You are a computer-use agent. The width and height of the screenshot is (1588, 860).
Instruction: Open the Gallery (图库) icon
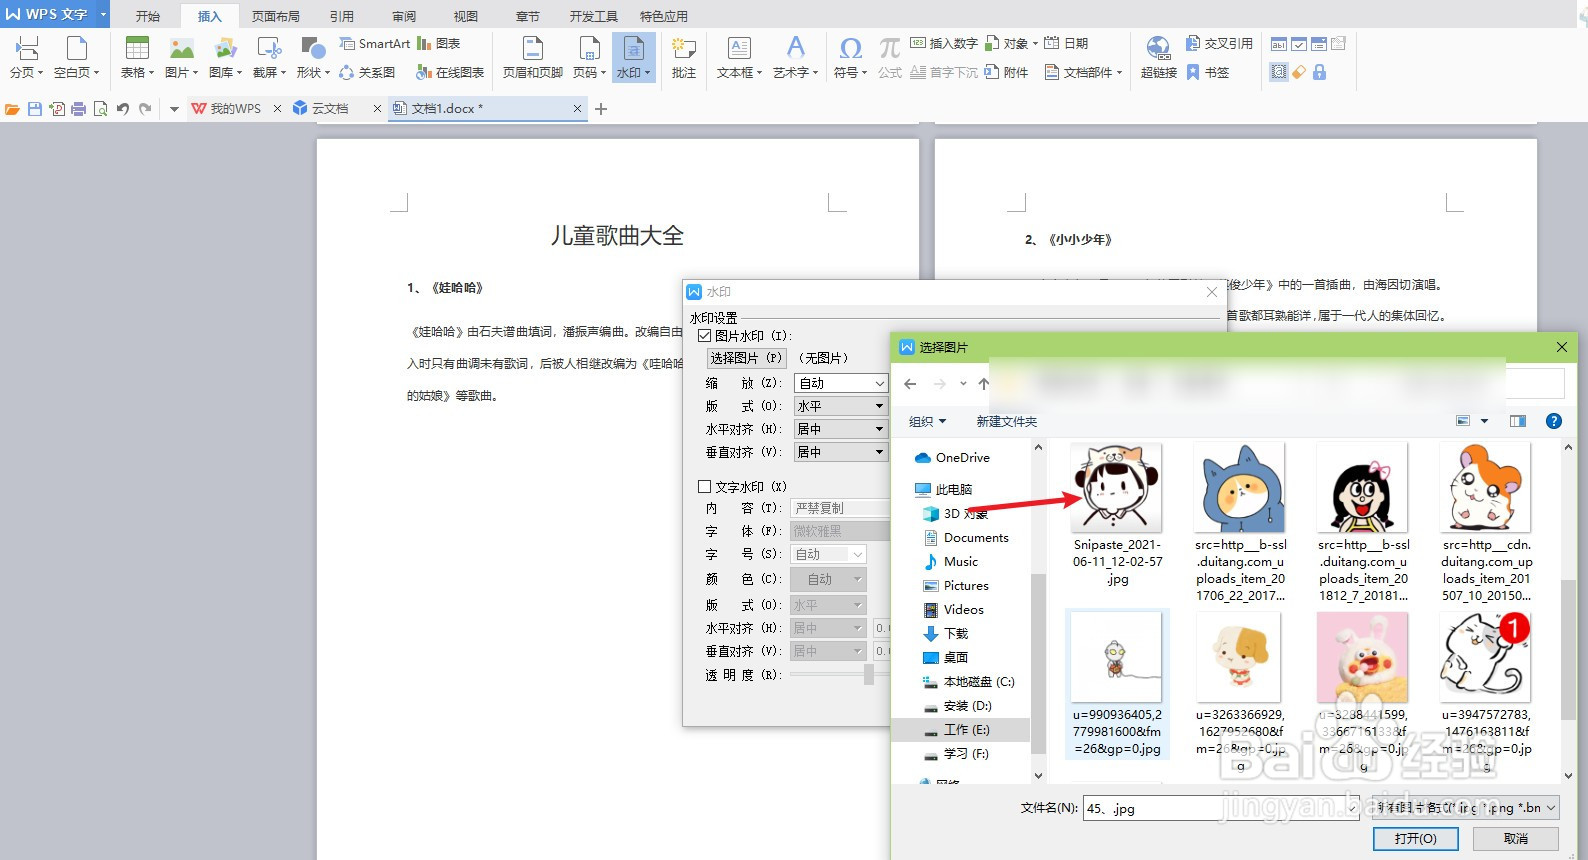[226, 57]
